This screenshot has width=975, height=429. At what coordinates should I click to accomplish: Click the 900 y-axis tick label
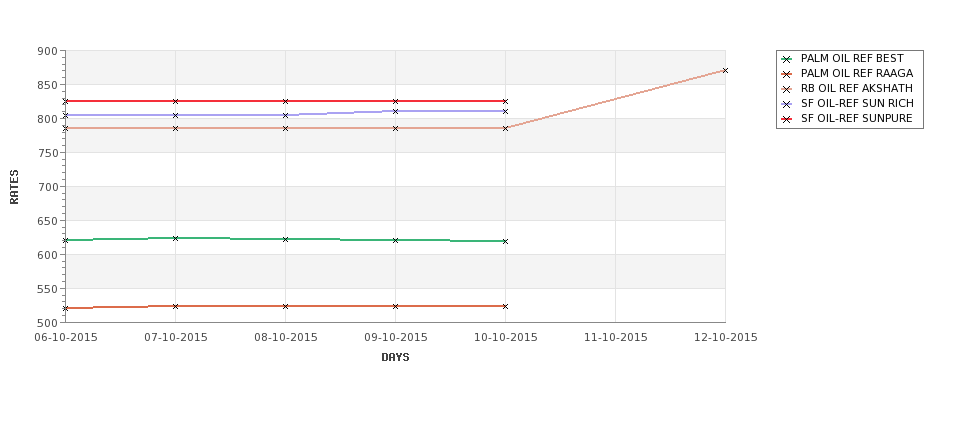click(x=47, y=52)
